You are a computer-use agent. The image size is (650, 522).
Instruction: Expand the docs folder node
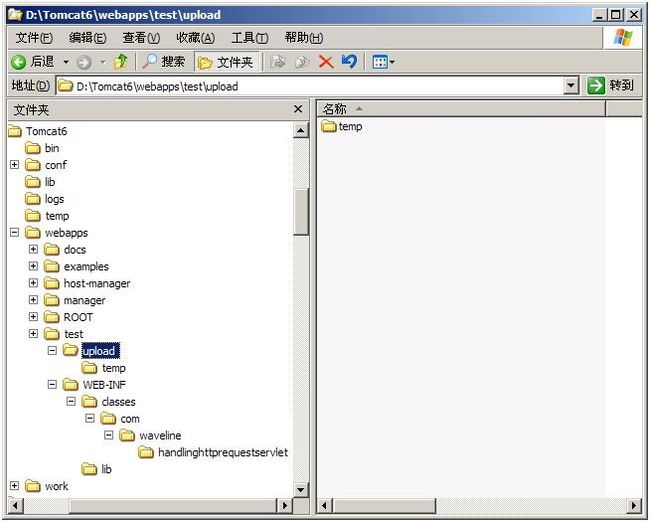(x=34, y=249)
